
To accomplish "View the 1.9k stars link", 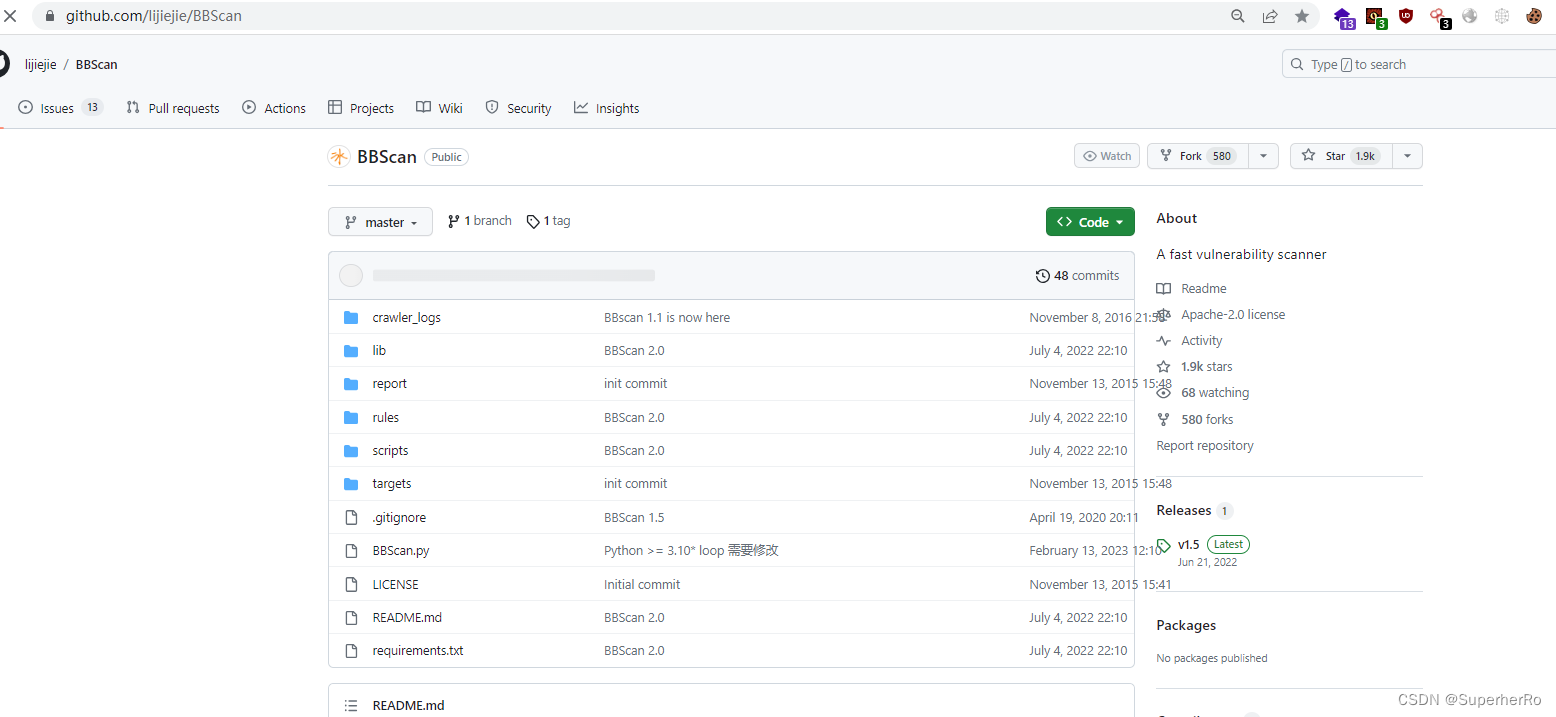I will pos(1194,367).
